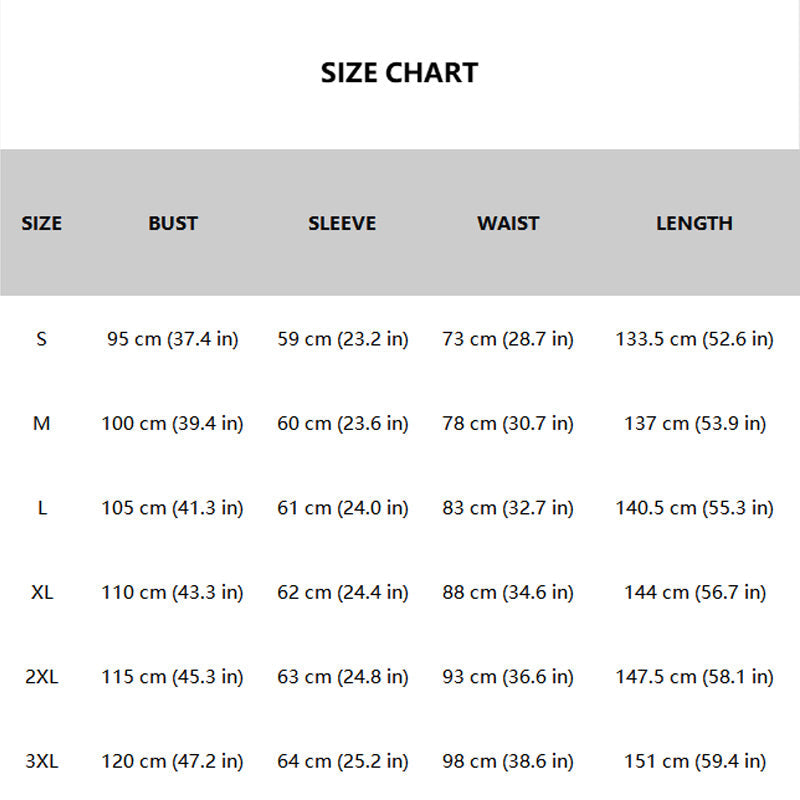Select the BUST column header
The image size is (800, 800).
pos(173,223)
